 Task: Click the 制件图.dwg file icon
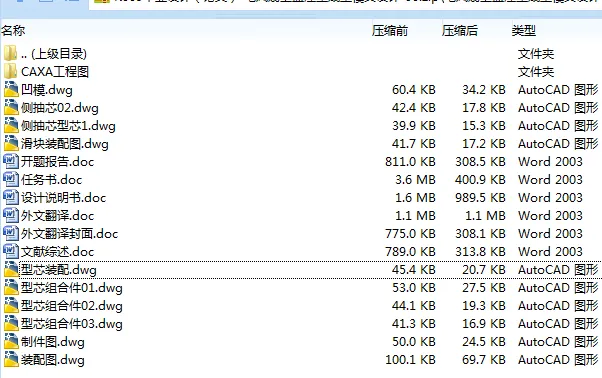tap(11, 342)
